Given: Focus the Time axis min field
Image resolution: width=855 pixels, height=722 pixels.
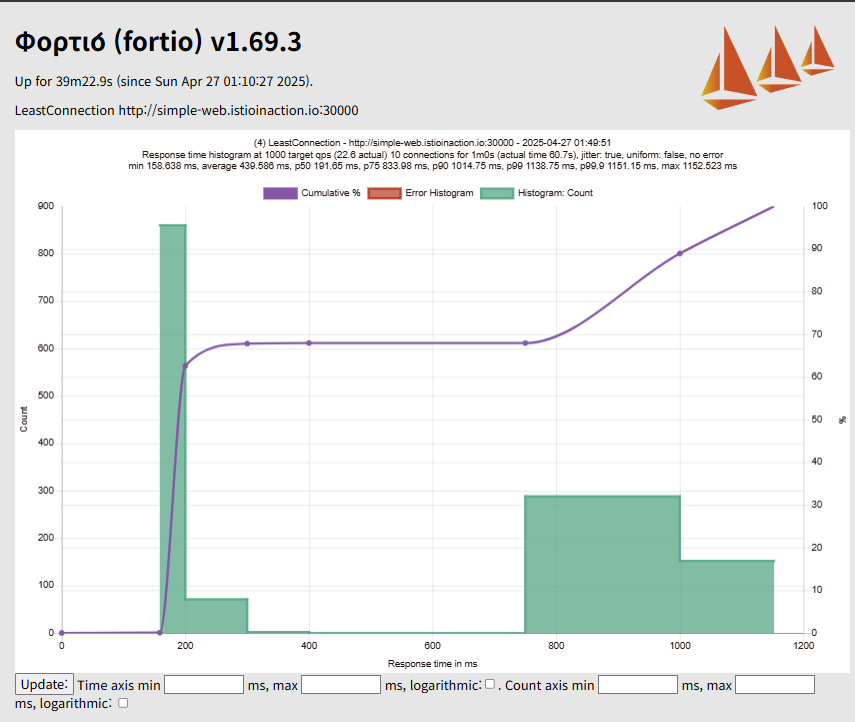Looking at the screenshot, I should (204, 684).
